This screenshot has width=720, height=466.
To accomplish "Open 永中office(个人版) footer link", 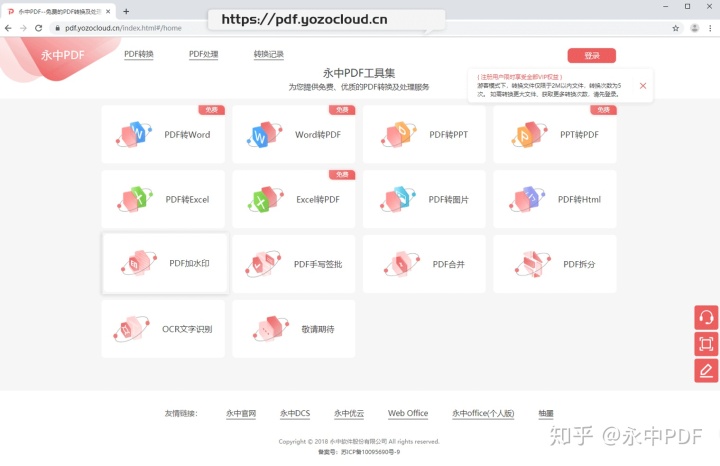I will click(483, 413).
